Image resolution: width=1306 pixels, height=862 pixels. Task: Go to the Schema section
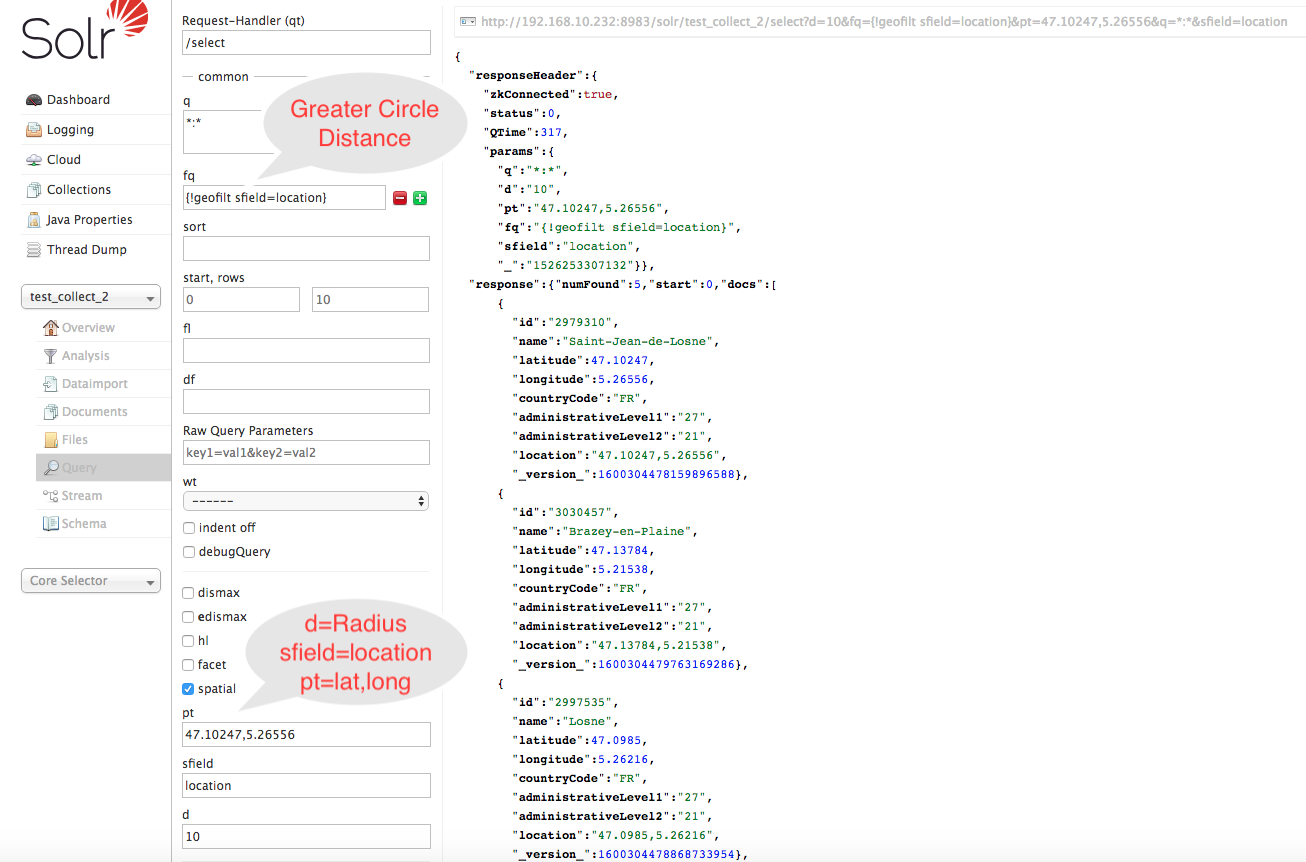coord(84,524)
